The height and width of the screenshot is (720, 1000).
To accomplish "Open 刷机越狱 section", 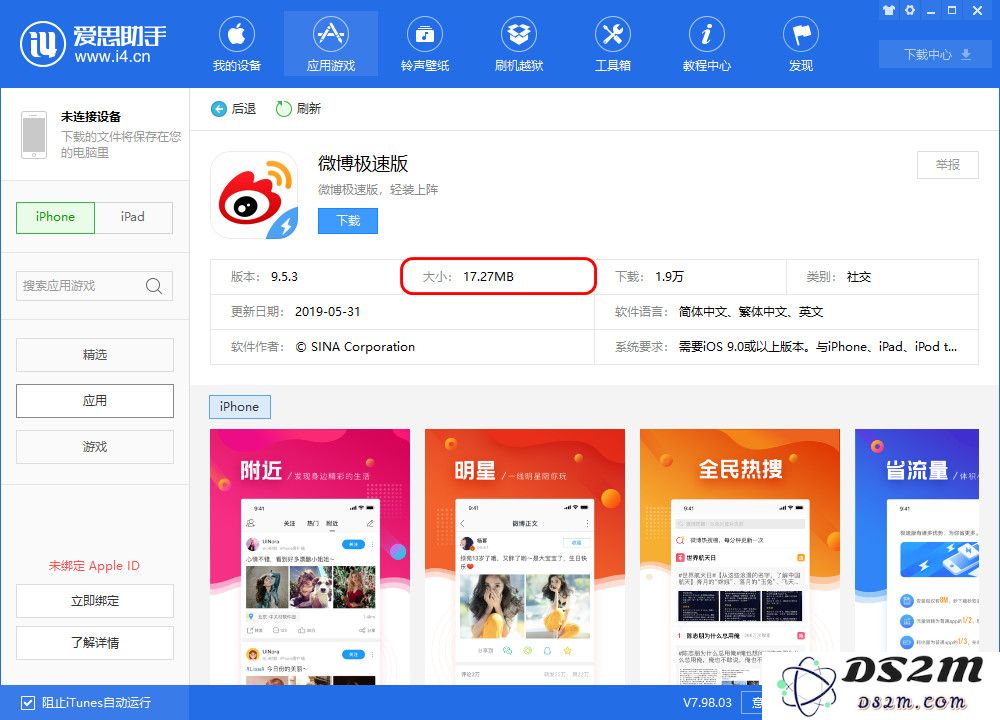I will click(x=518, y=44).
